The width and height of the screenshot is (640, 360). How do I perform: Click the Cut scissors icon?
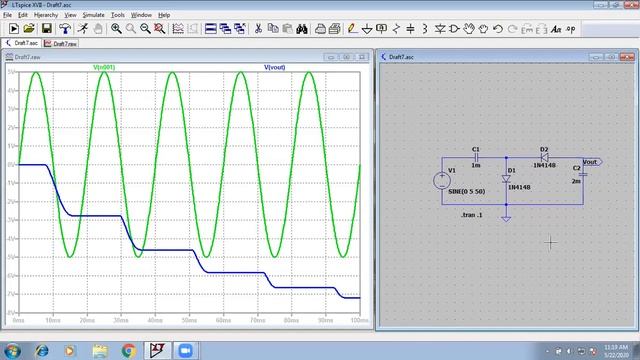click(258, 29)
